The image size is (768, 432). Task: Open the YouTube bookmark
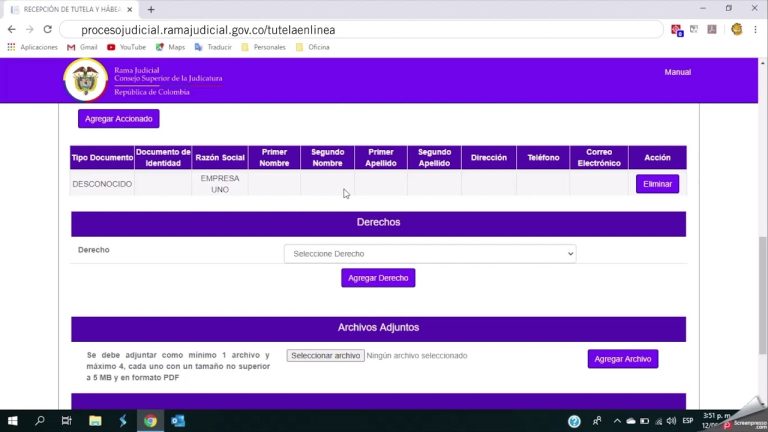126,47
